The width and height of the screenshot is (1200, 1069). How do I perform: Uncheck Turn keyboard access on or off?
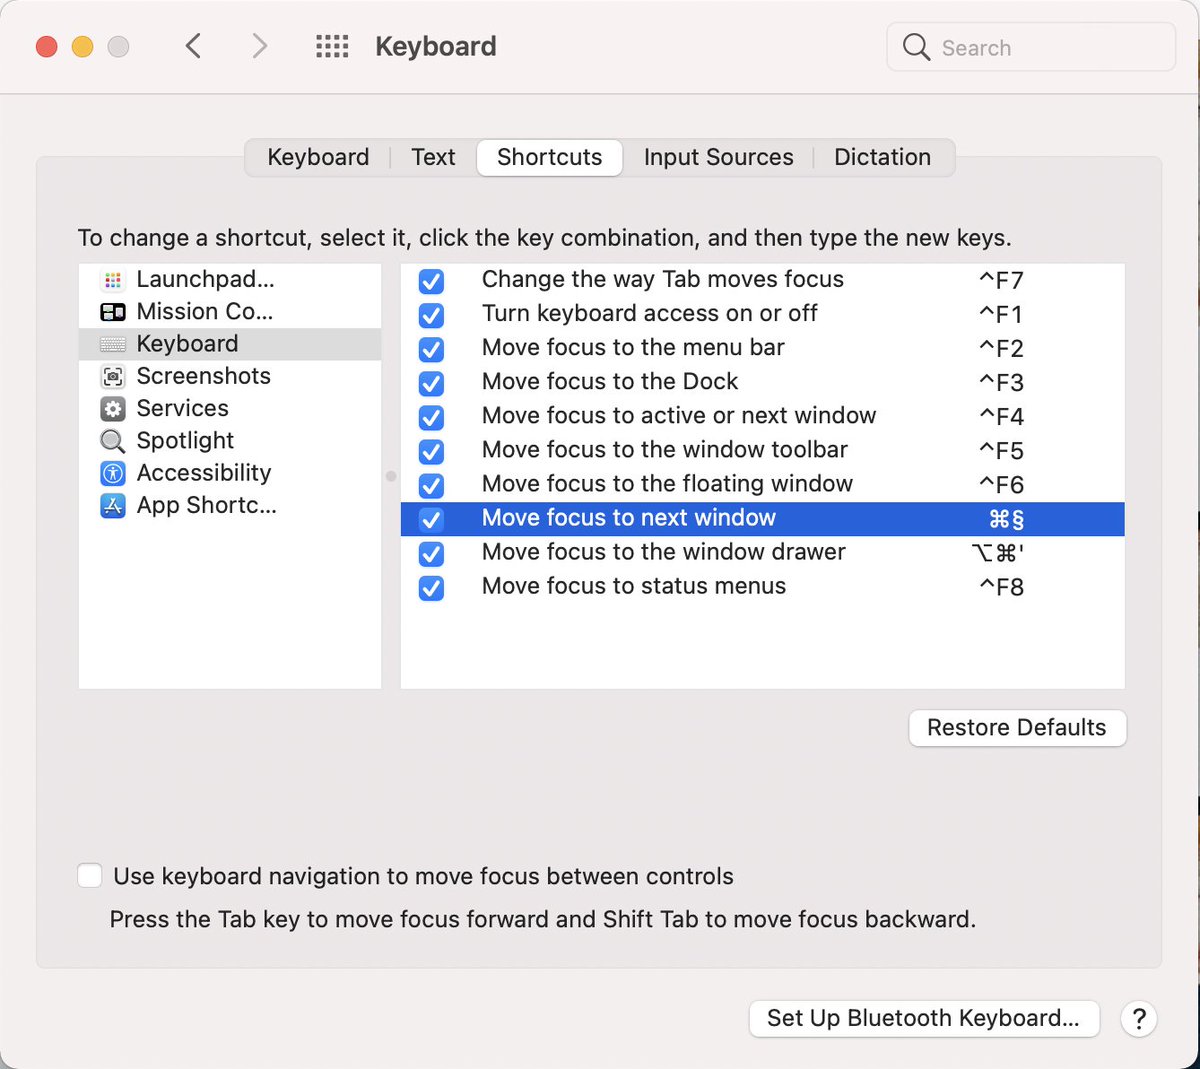431,315
